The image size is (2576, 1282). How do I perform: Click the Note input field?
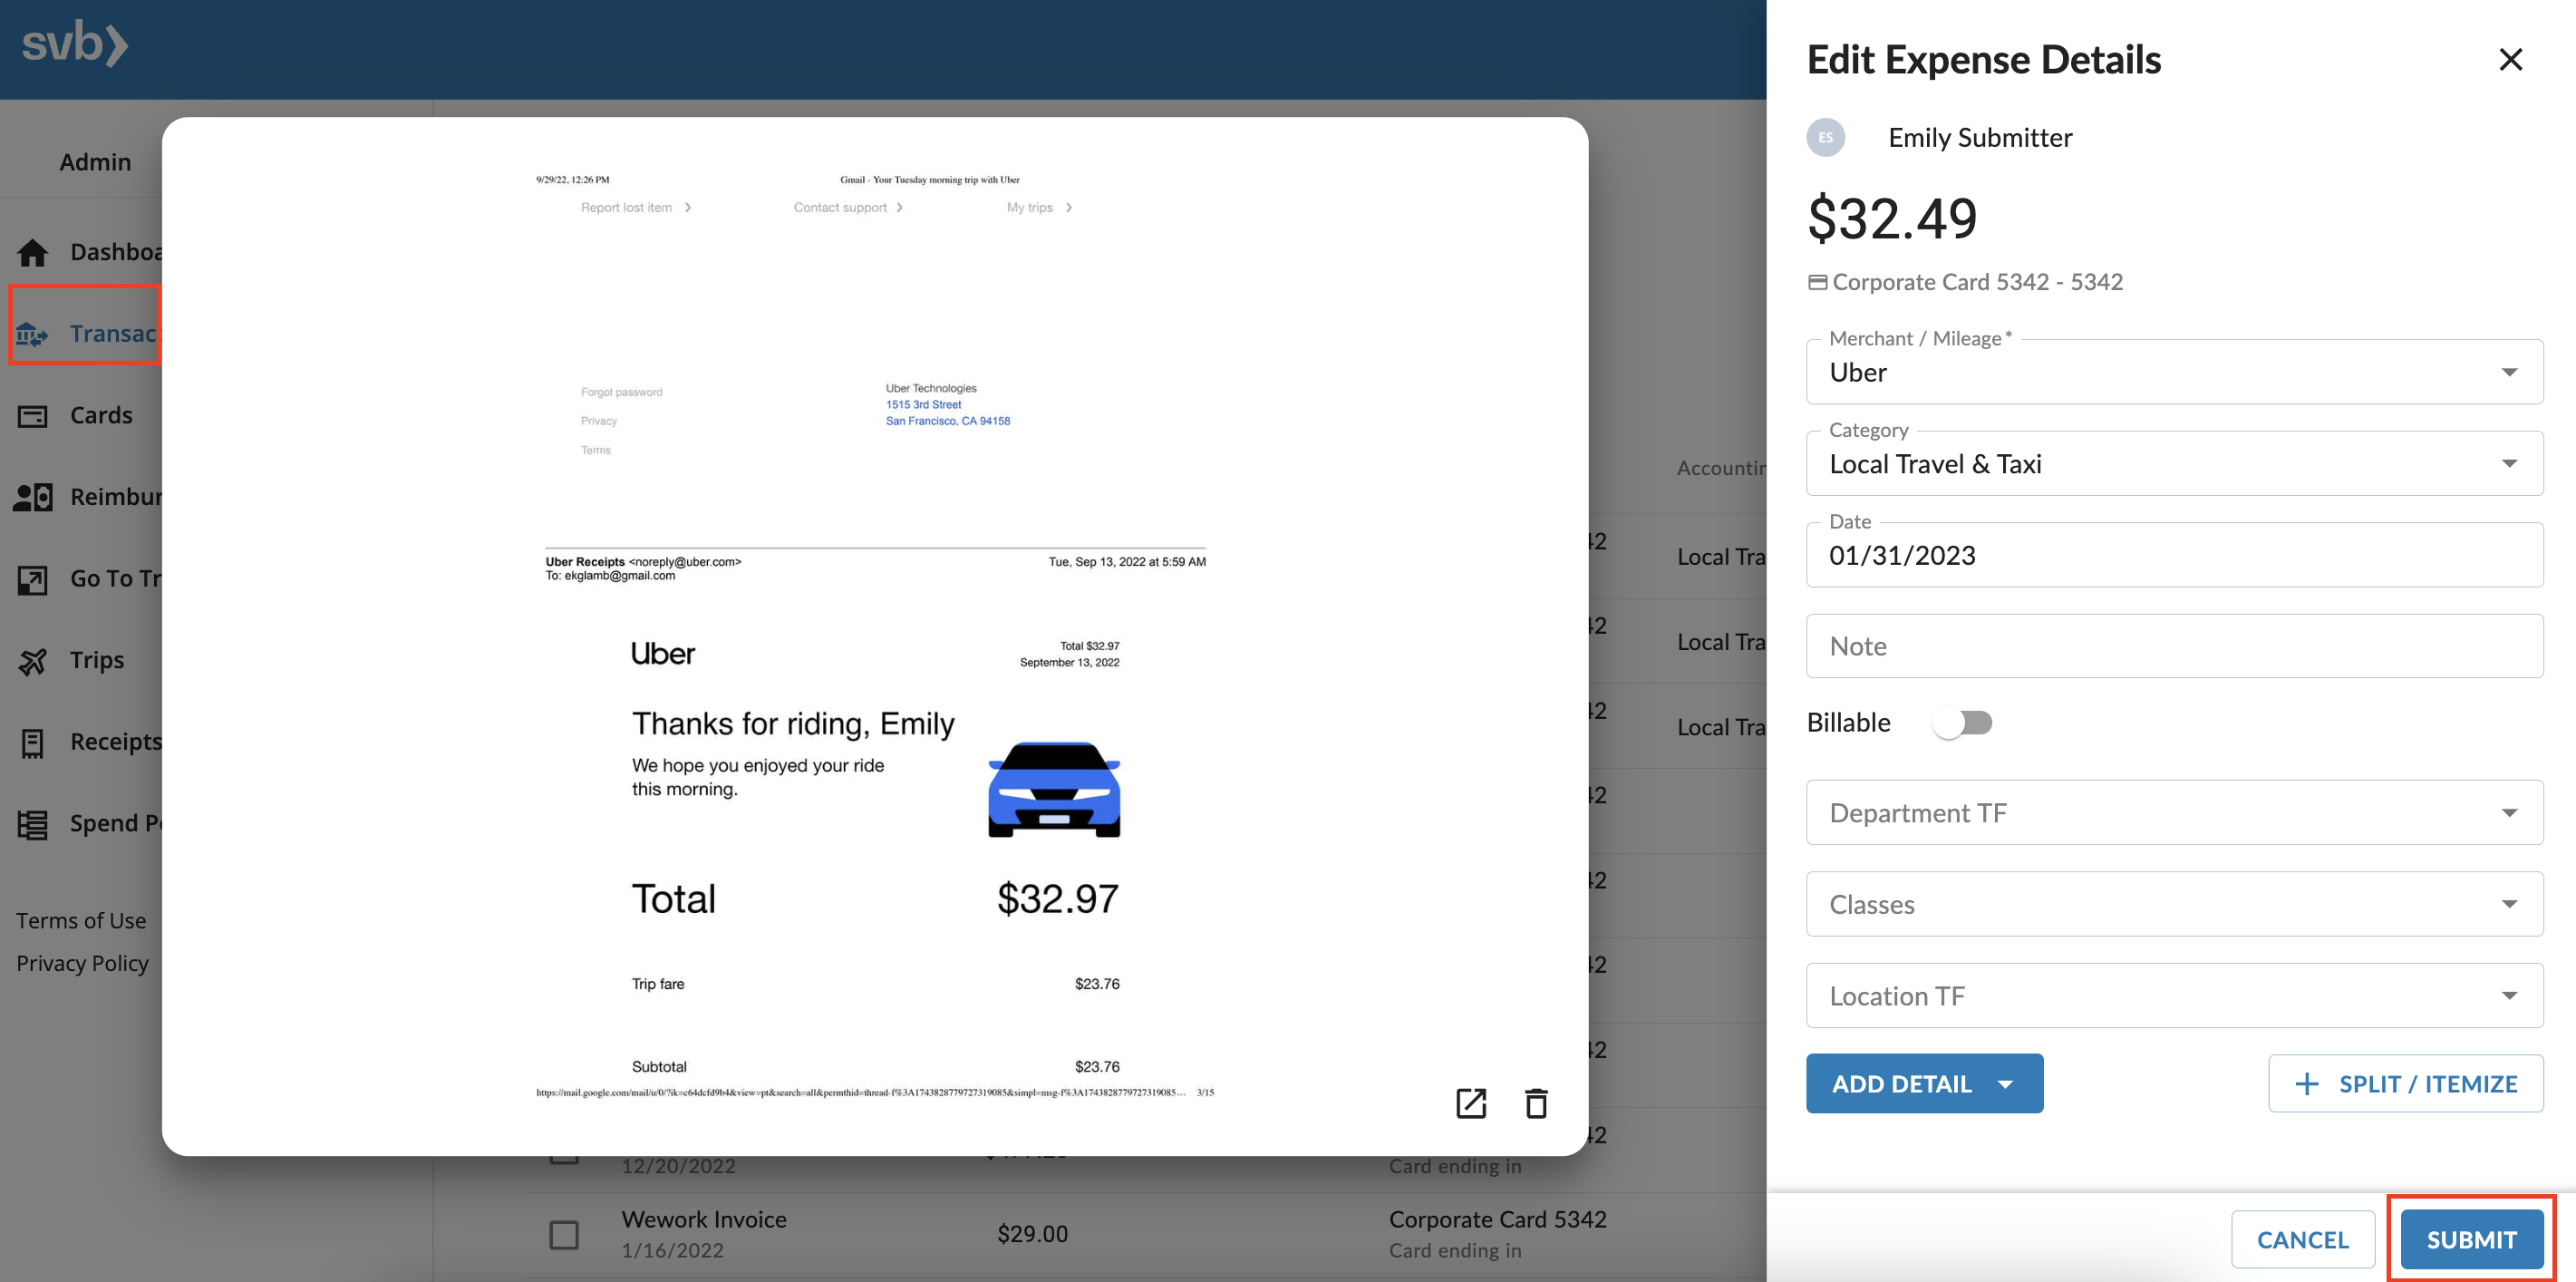point(2174,646)
